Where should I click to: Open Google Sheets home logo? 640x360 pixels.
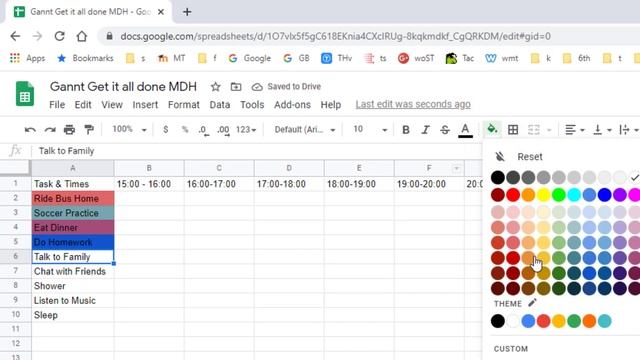point(25,94)
